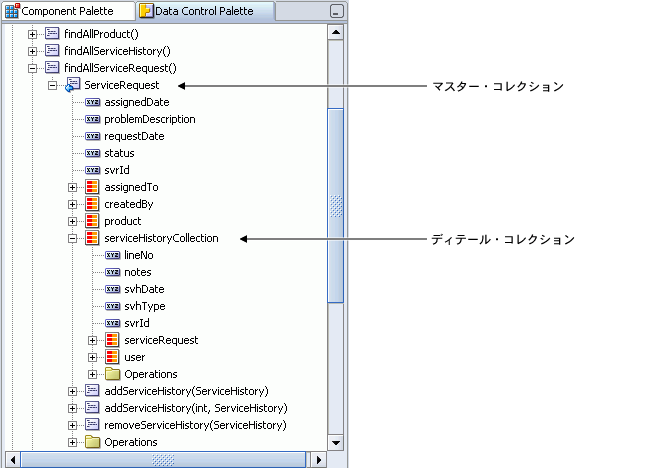Click the vertical scrollbar down arrow
The width and height of the screenshot is (648, 468).
(336, 443)
